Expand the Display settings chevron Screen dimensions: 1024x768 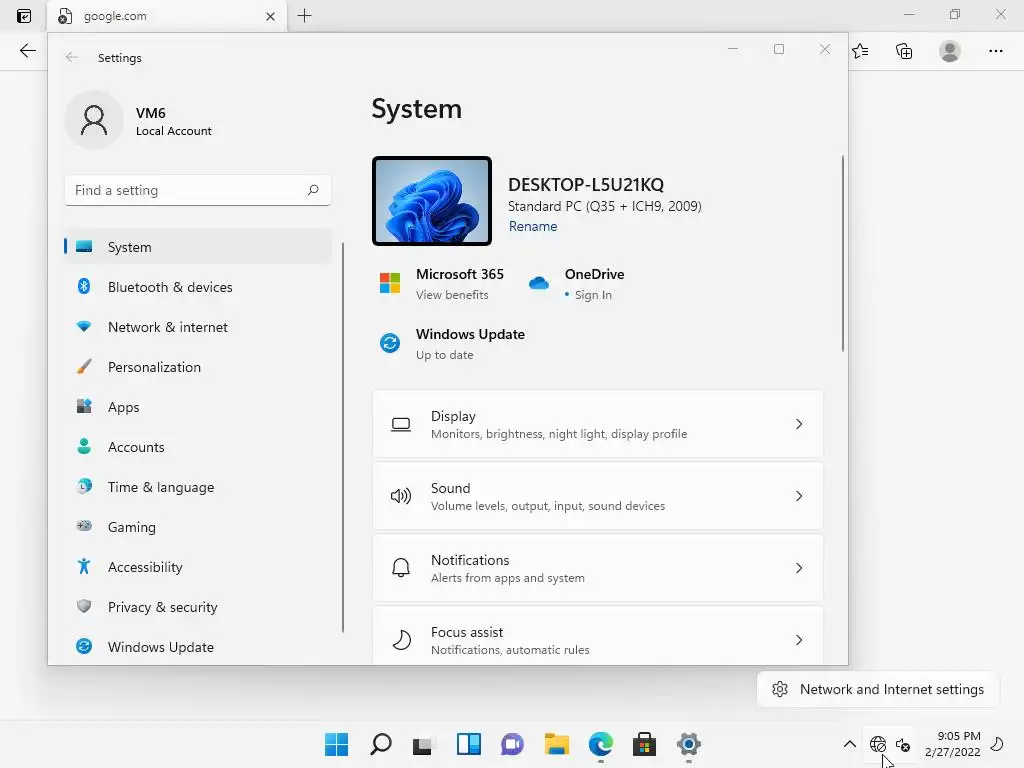[x=799, y=424]
